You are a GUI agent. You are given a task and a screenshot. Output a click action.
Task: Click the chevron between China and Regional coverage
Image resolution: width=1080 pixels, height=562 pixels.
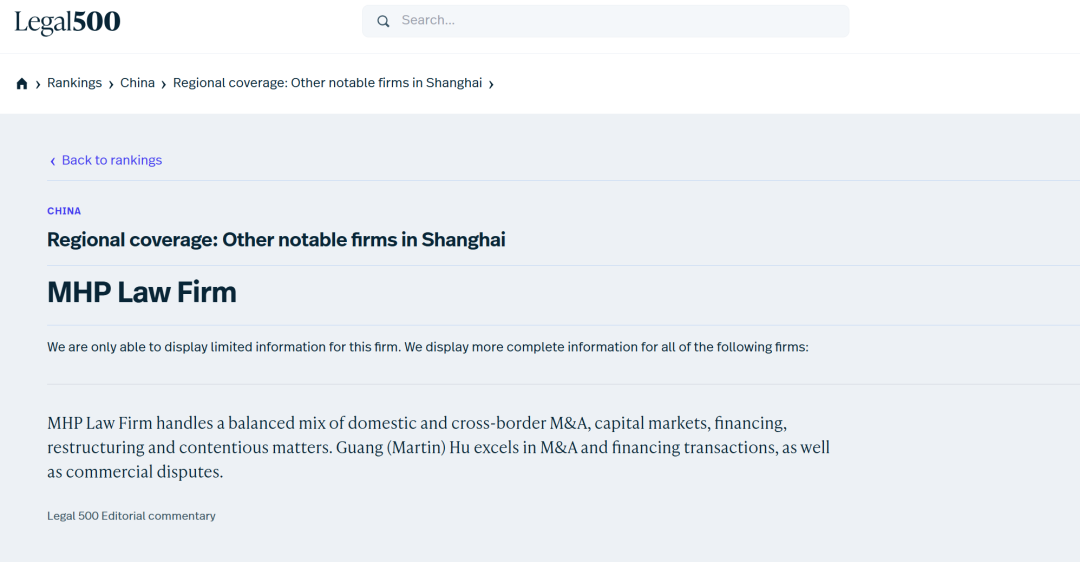pyautogui.click(x=164, y=84)
